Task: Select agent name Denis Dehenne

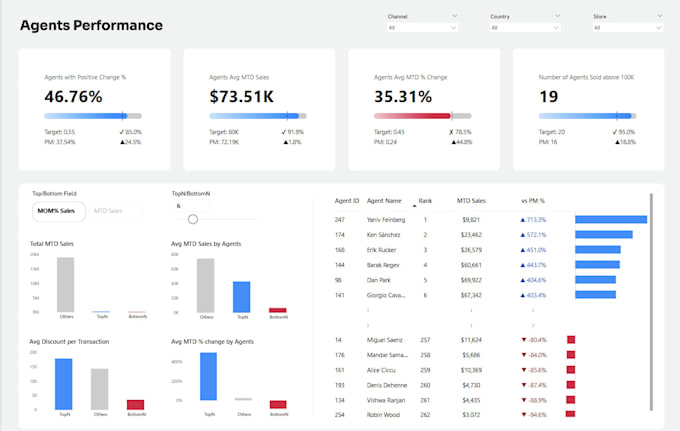Action: tap(387, 385)
